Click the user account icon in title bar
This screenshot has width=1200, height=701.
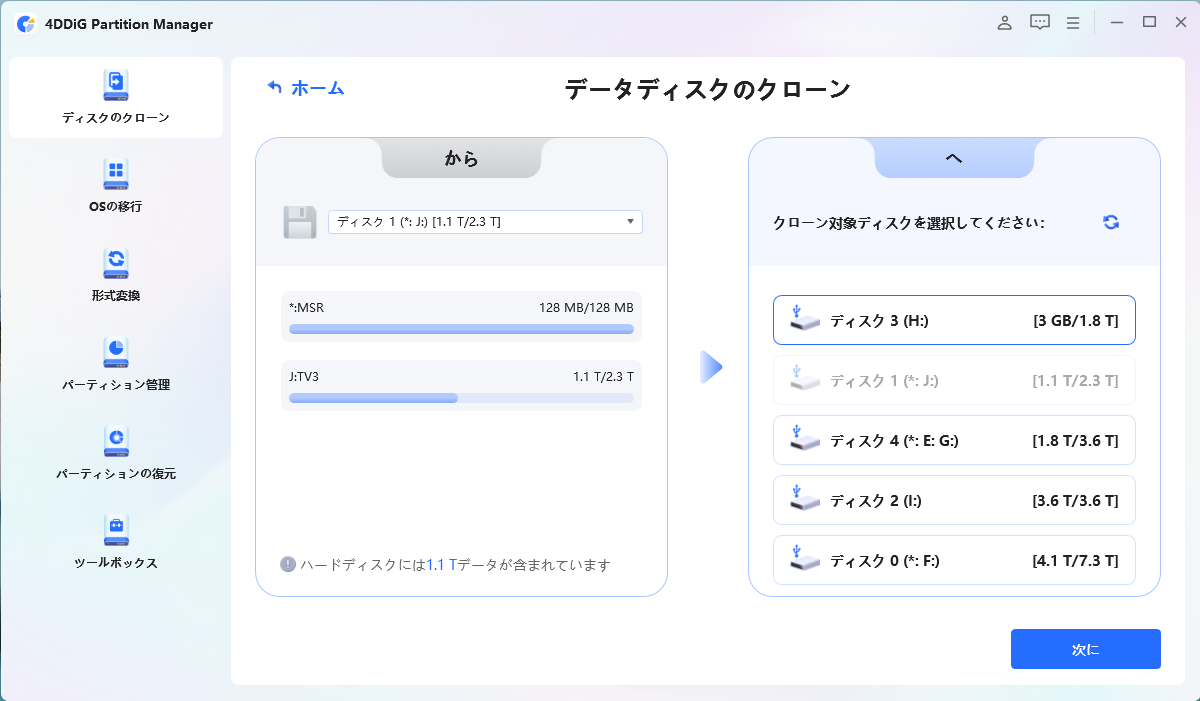point(1005,22)
